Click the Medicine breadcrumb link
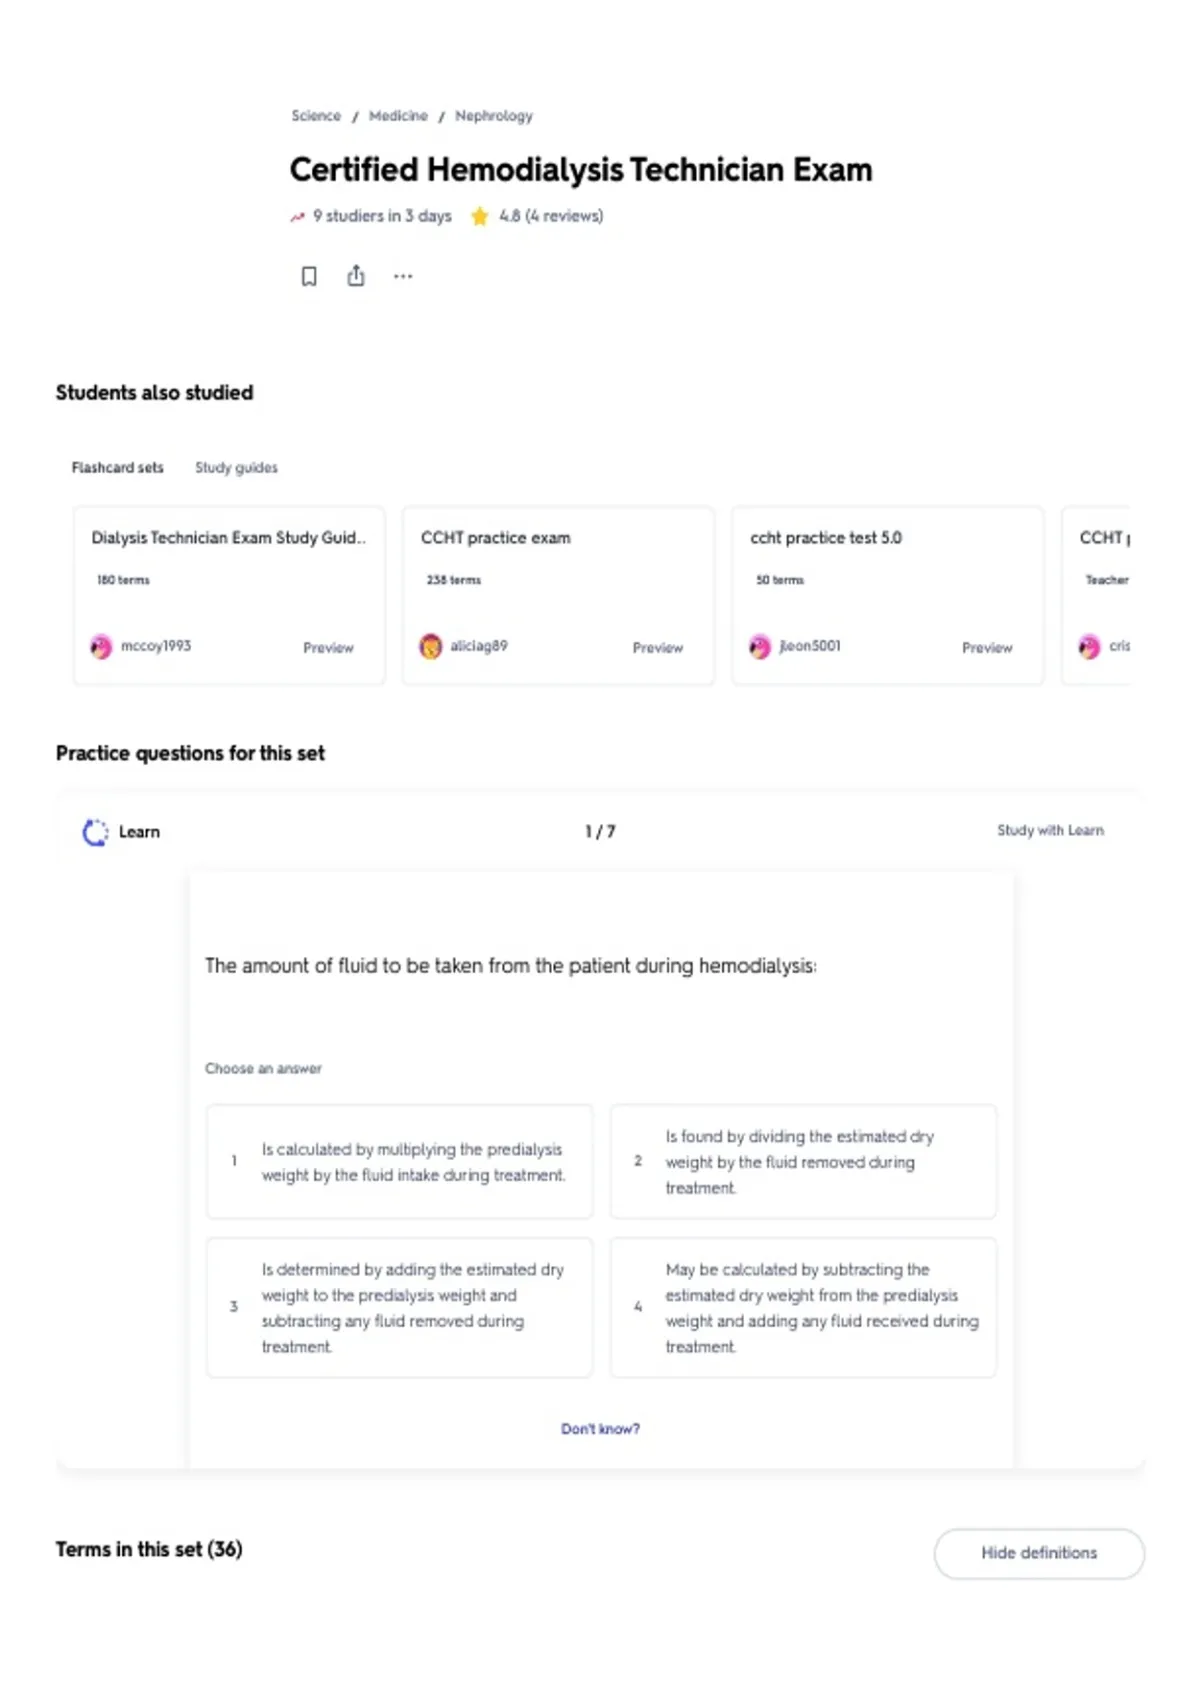Screen dimensions: 1200x1700 click(x=398, y=116)
